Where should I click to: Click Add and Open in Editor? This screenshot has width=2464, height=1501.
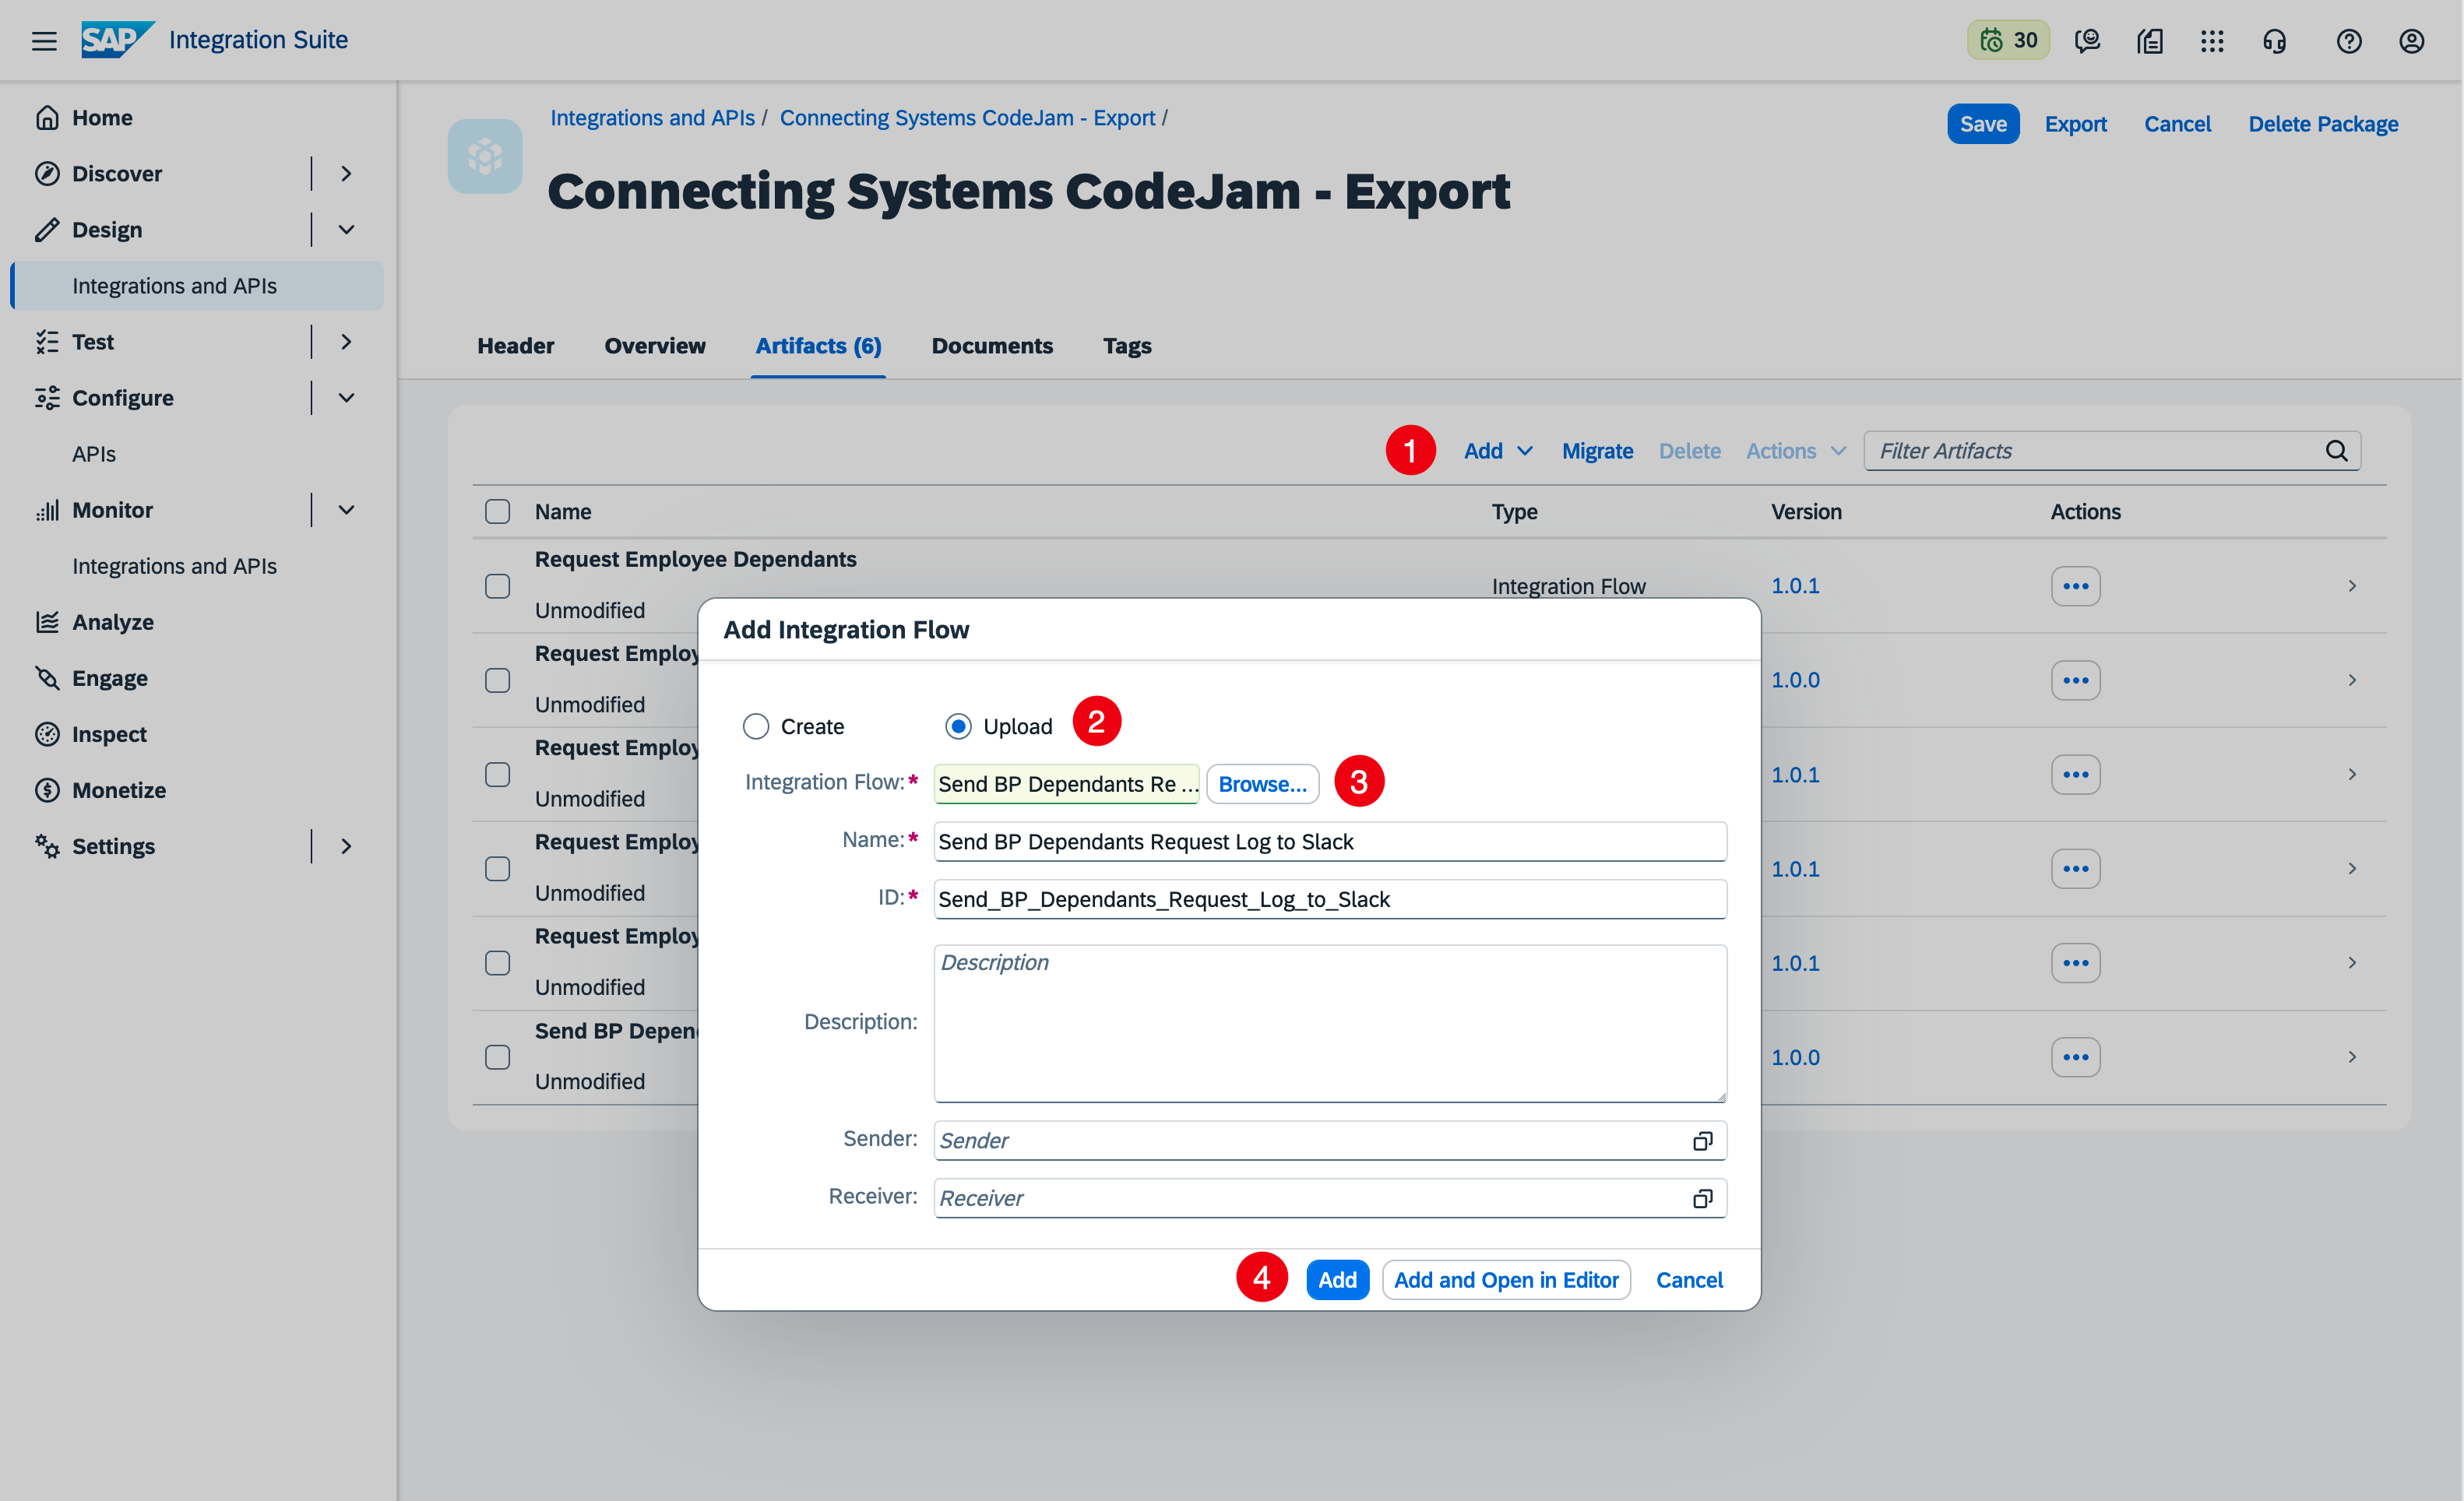[1506, 1280]
